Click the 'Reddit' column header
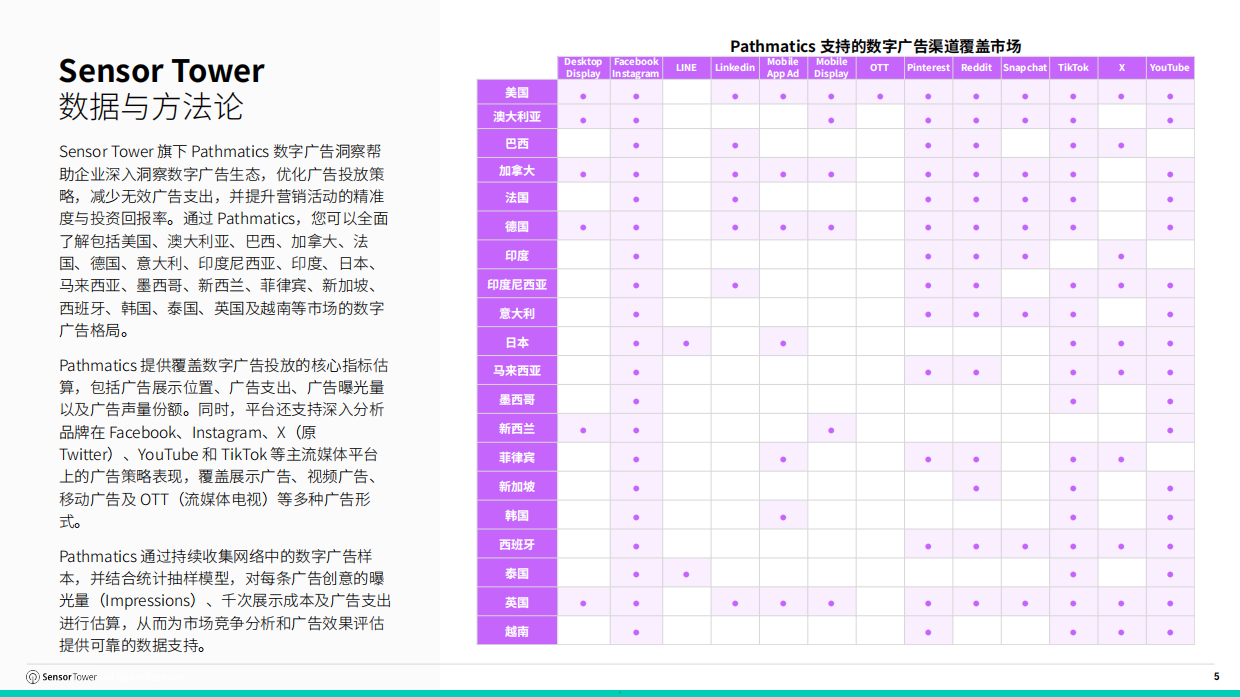The image size is (1240, 697). point(976,68)
